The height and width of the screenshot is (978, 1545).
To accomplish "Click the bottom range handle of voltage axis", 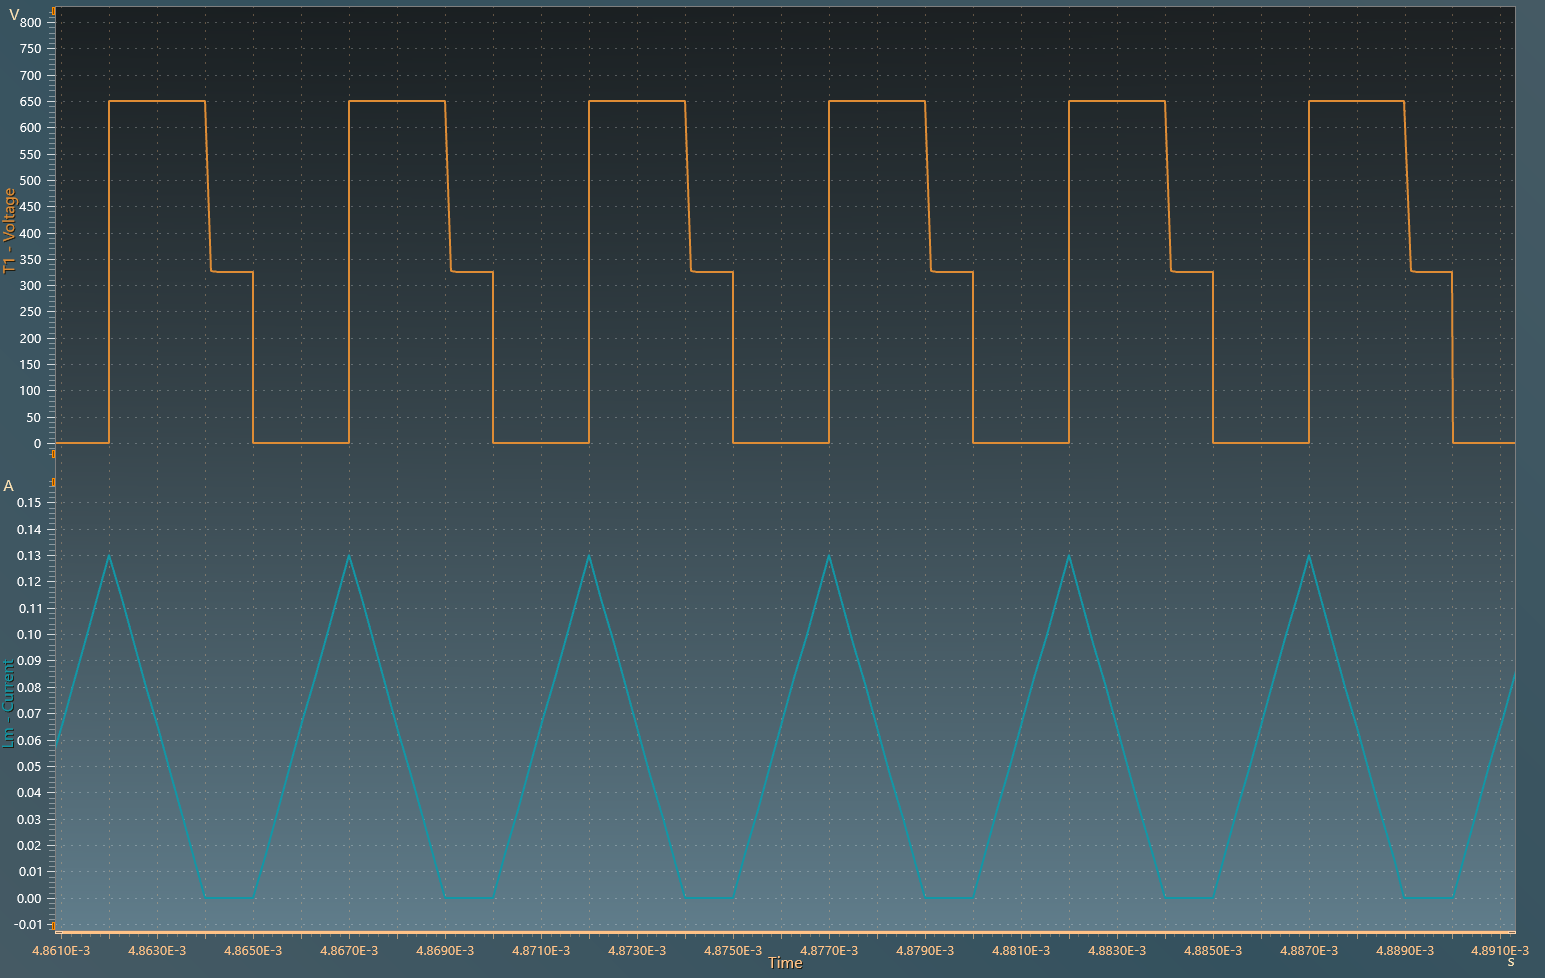I will [53, 453].
